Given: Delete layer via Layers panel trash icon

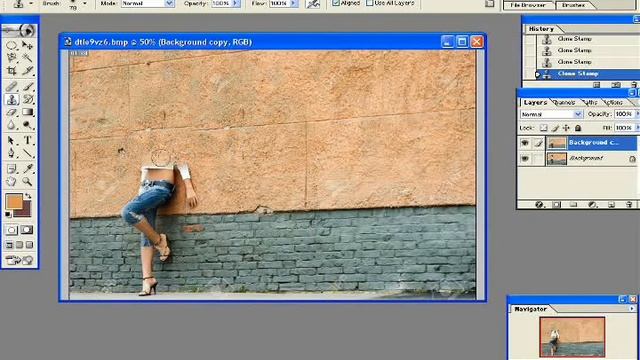Looking at the screenshot, I should (x=629, y=204).
